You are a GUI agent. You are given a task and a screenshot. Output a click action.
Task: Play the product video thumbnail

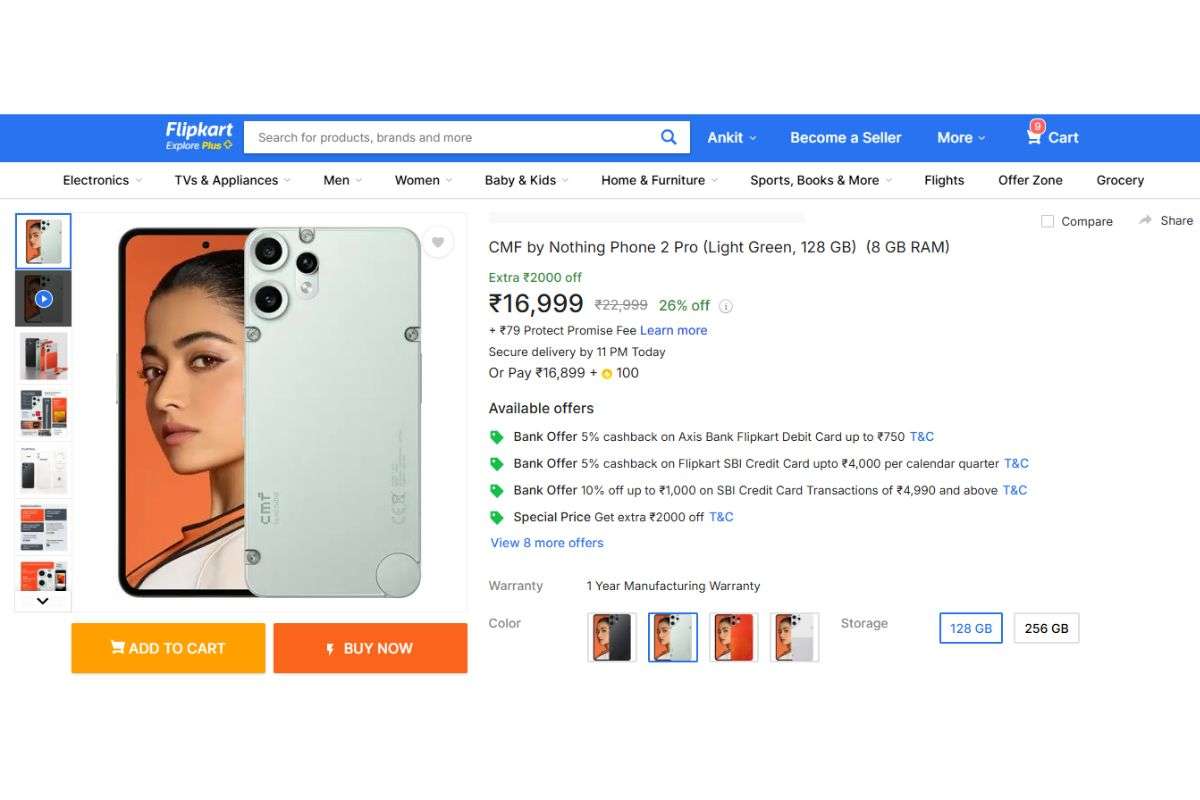click(42, 297)
